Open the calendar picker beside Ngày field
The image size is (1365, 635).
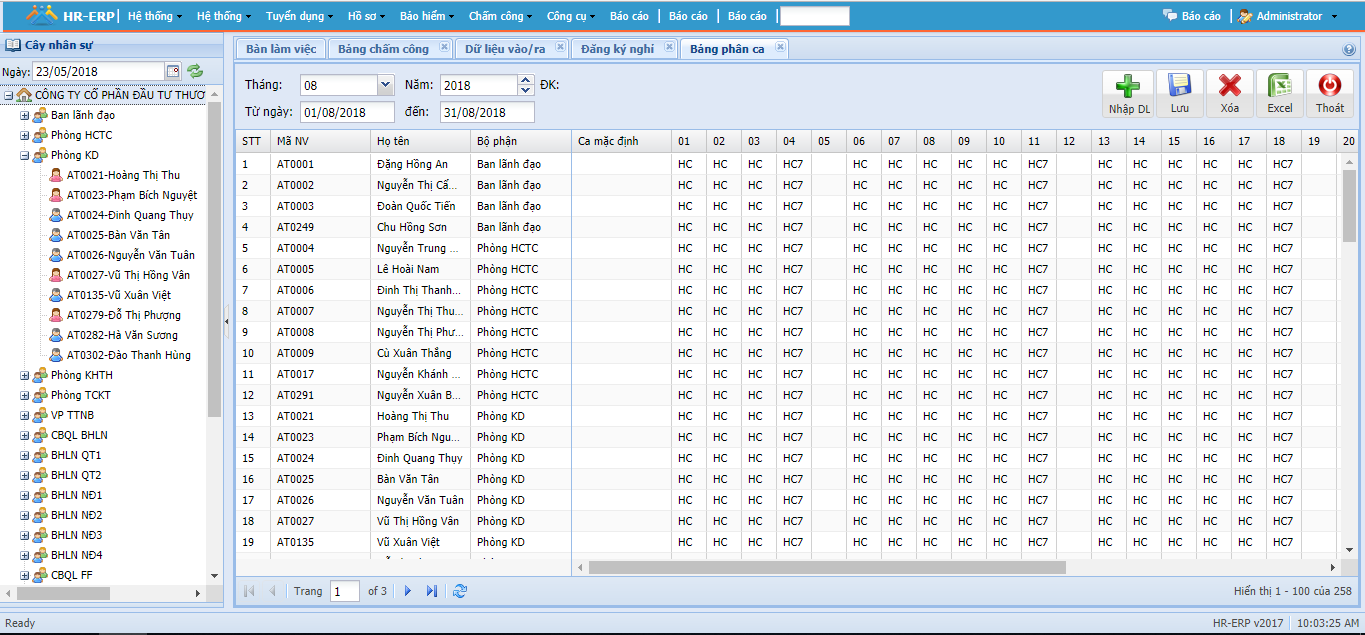coord(173,71)
